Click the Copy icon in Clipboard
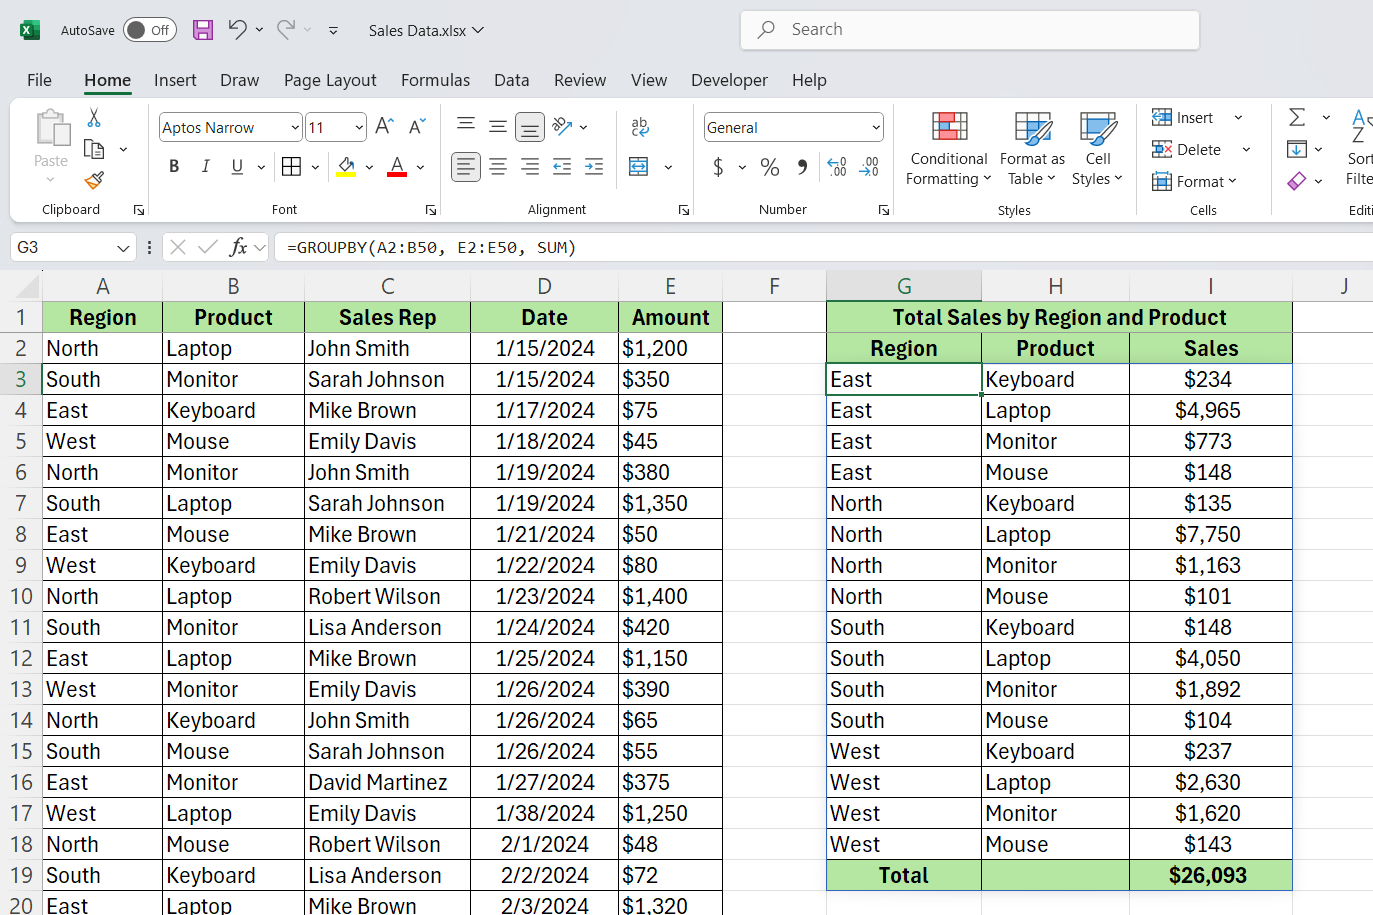Viewport: 1373px width, 915px height. tap(94, 149)
